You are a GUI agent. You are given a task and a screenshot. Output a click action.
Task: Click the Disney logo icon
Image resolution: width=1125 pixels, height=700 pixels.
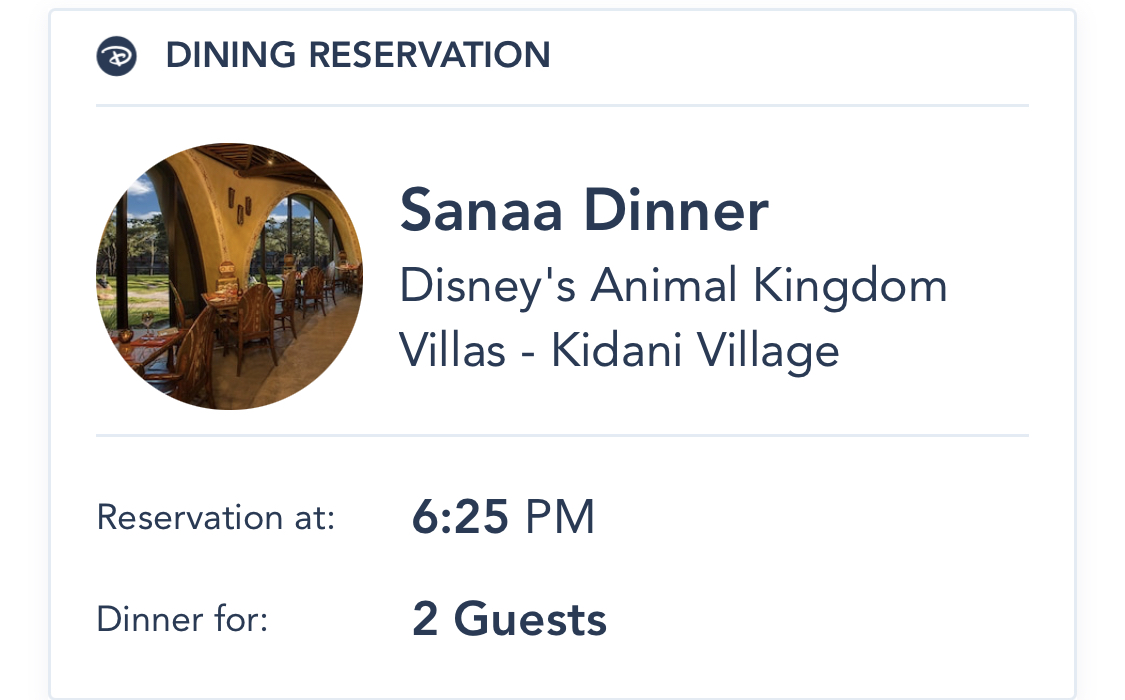[116, 56]
